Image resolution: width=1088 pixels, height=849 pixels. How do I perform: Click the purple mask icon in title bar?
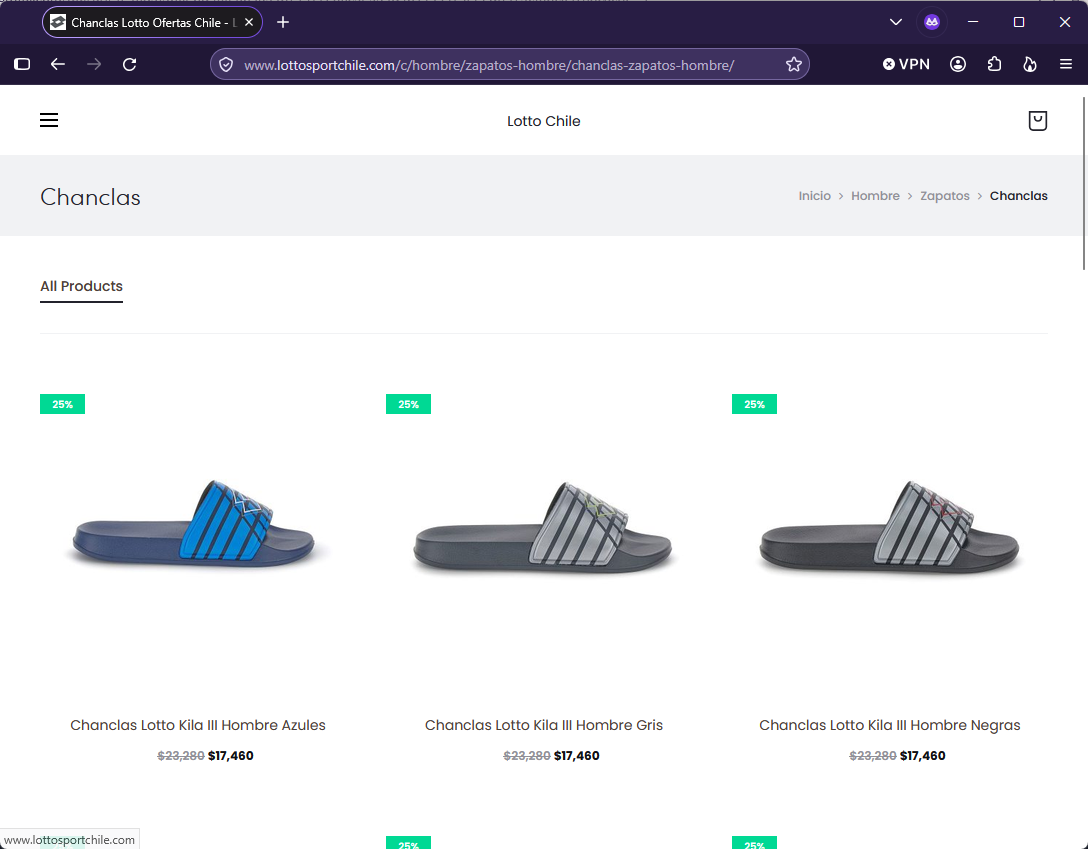coord(932,22)
